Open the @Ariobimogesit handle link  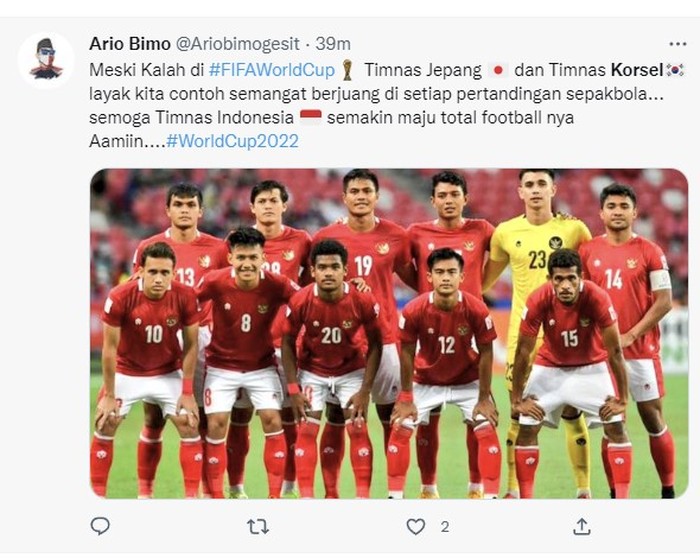[238, 44]
